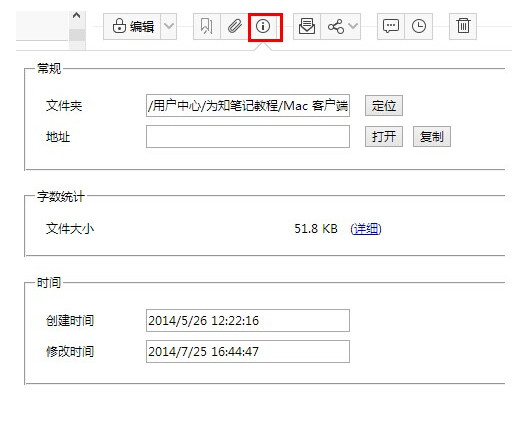This screenshot has height=435, width=512.
Task: Click the send-by-email envelope icon
Action: pos(307,26)
